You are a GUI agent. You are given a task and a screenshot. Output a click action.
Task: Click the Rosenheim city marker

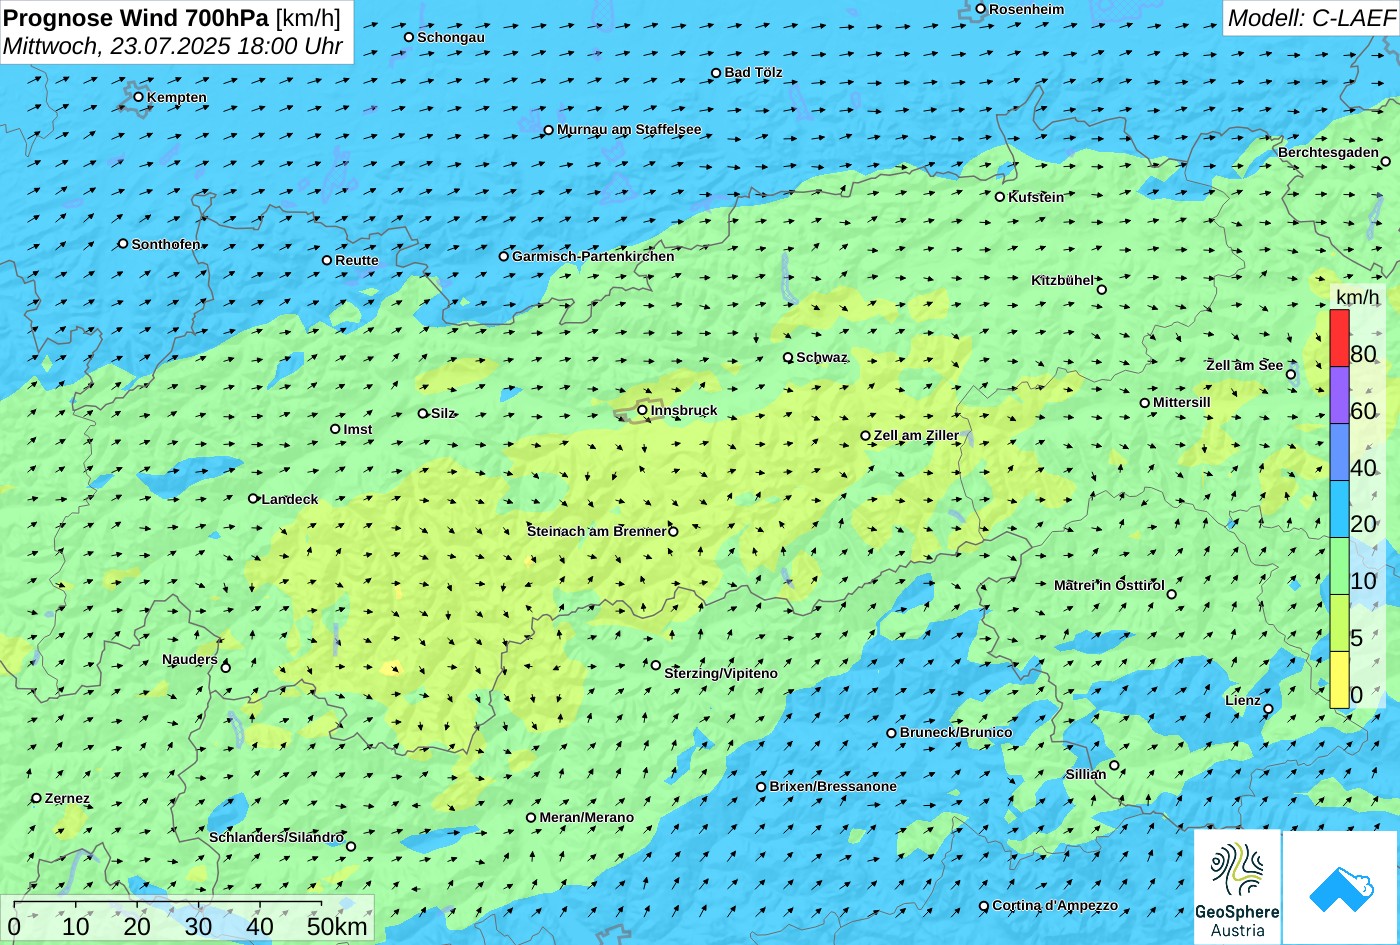[x=981, y=9]
